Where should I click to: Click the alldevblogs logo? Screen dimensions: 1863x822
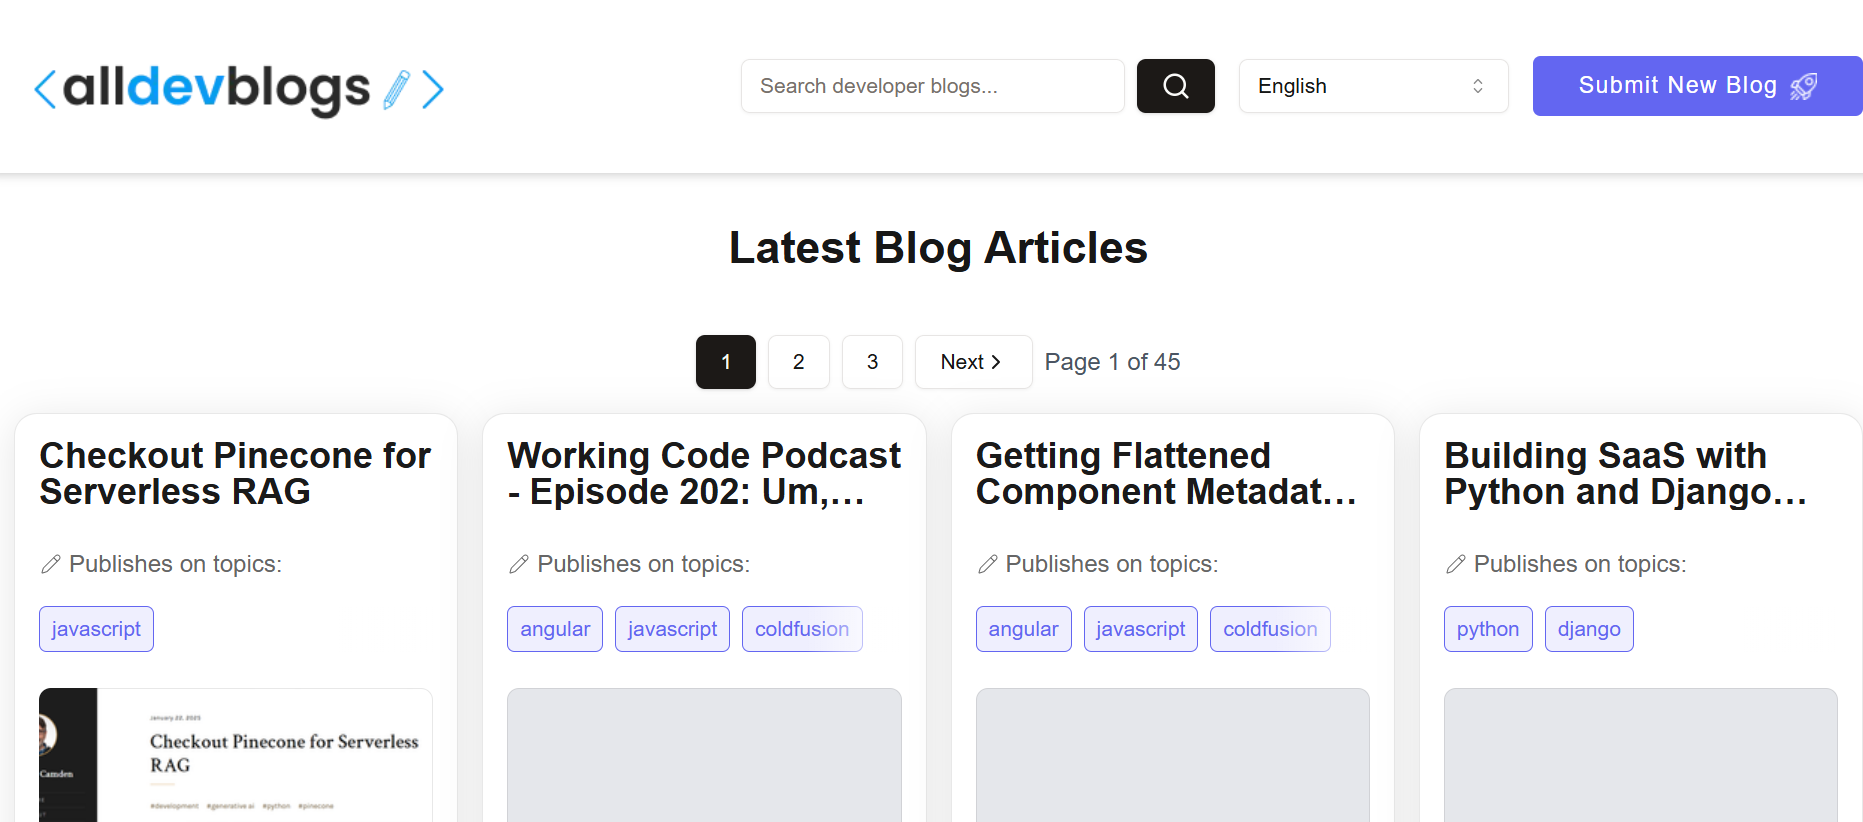tap(238, 88)
